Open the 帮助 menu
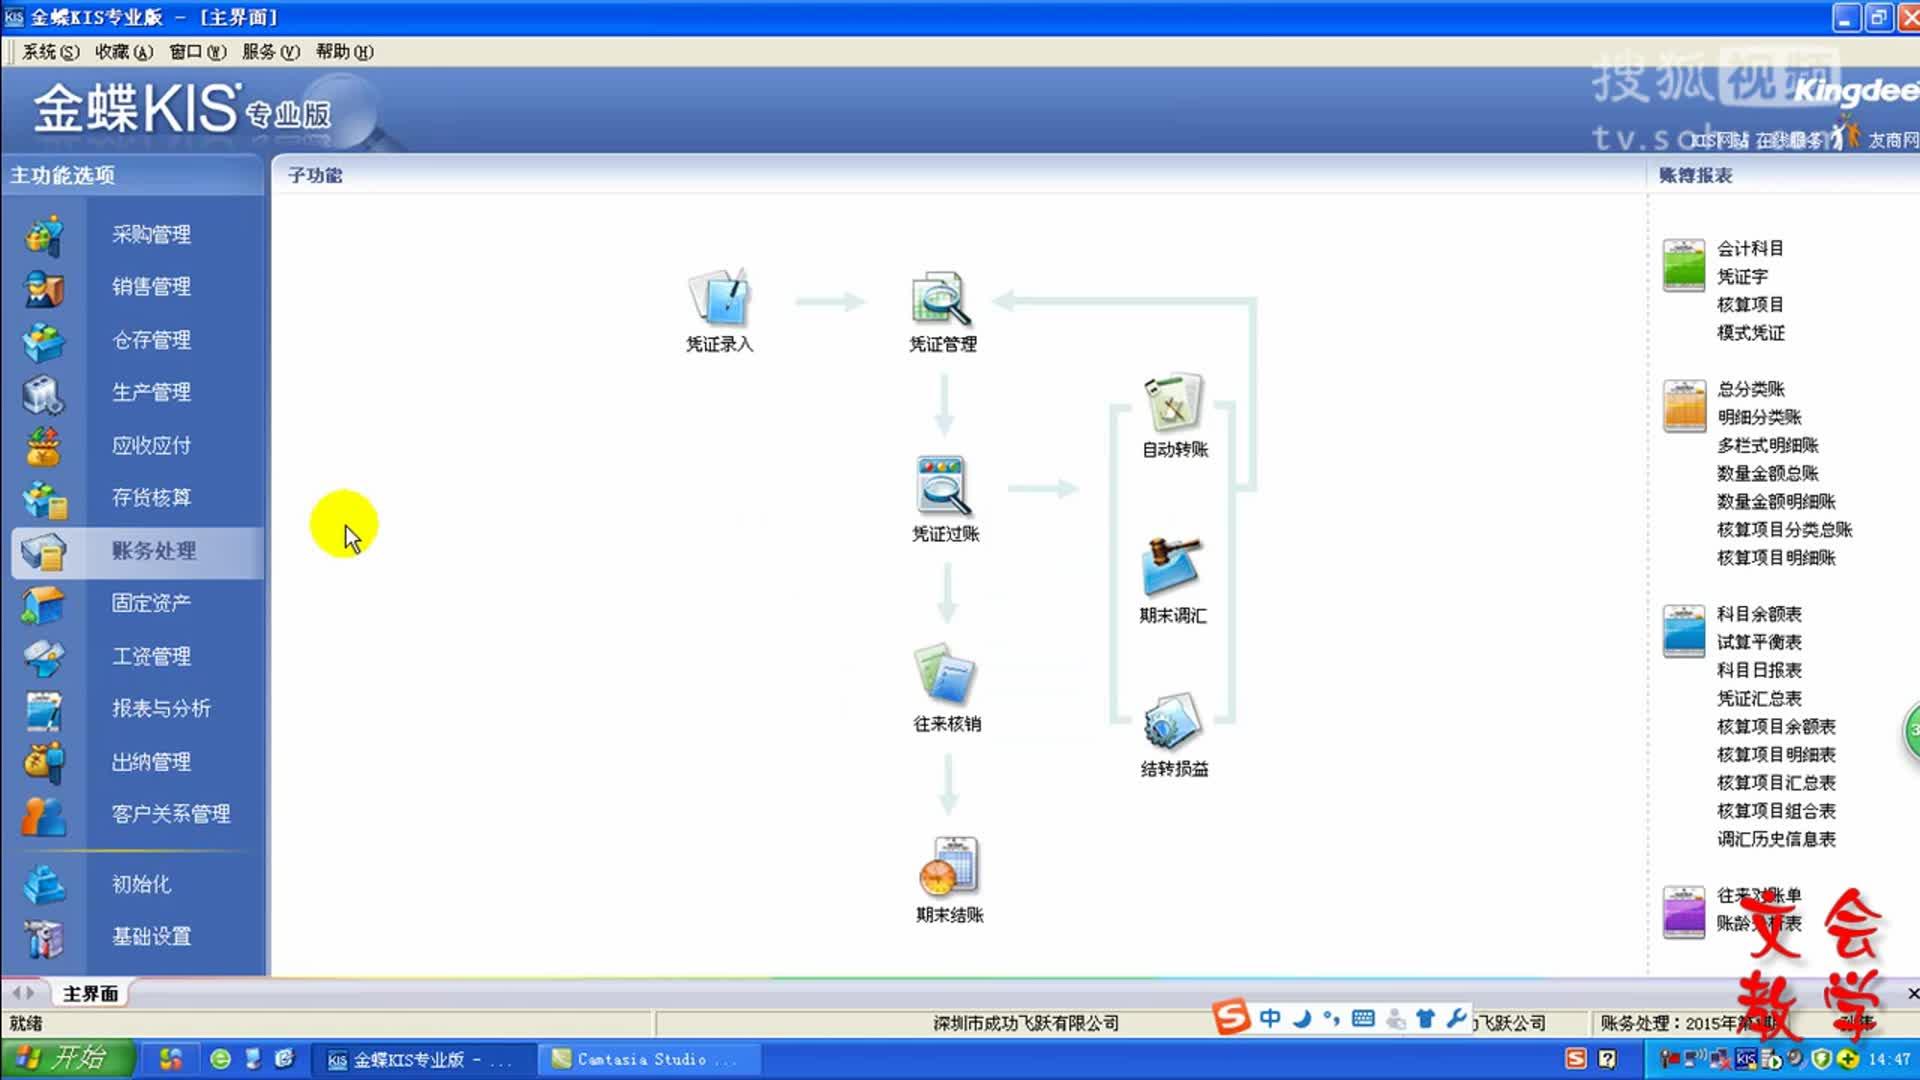Screen dimensions: 1920x1080 [343, 52]
